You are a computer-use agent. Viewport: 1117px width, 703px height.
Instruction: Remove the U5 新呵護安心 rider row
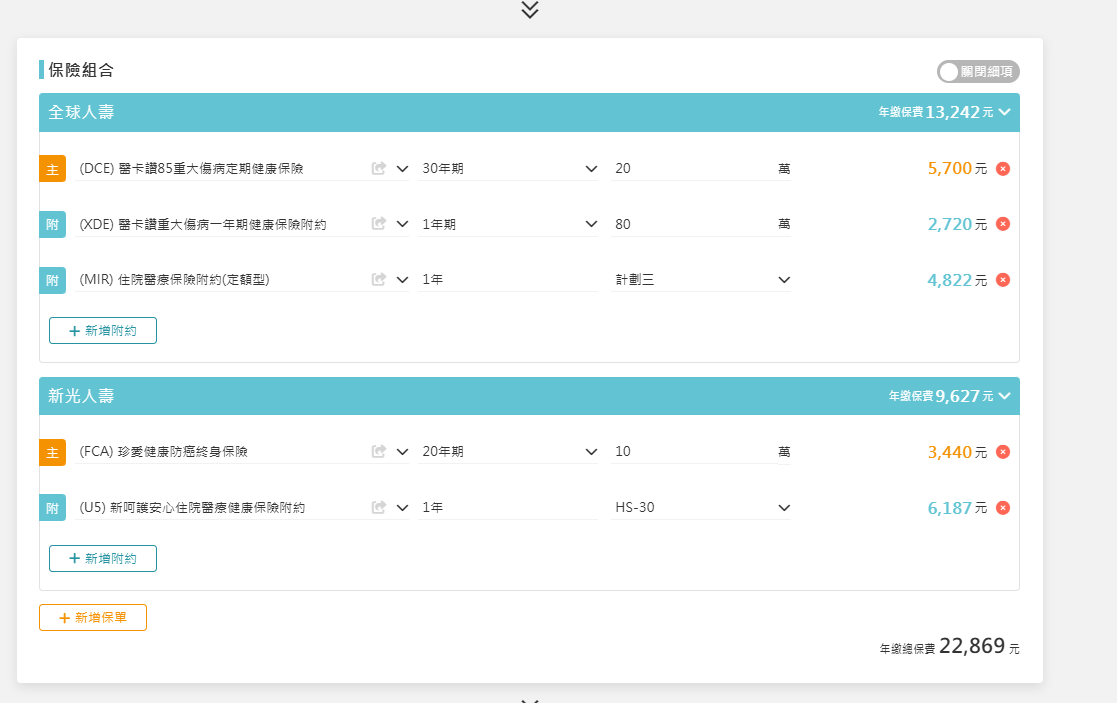tap(1003, 508)
